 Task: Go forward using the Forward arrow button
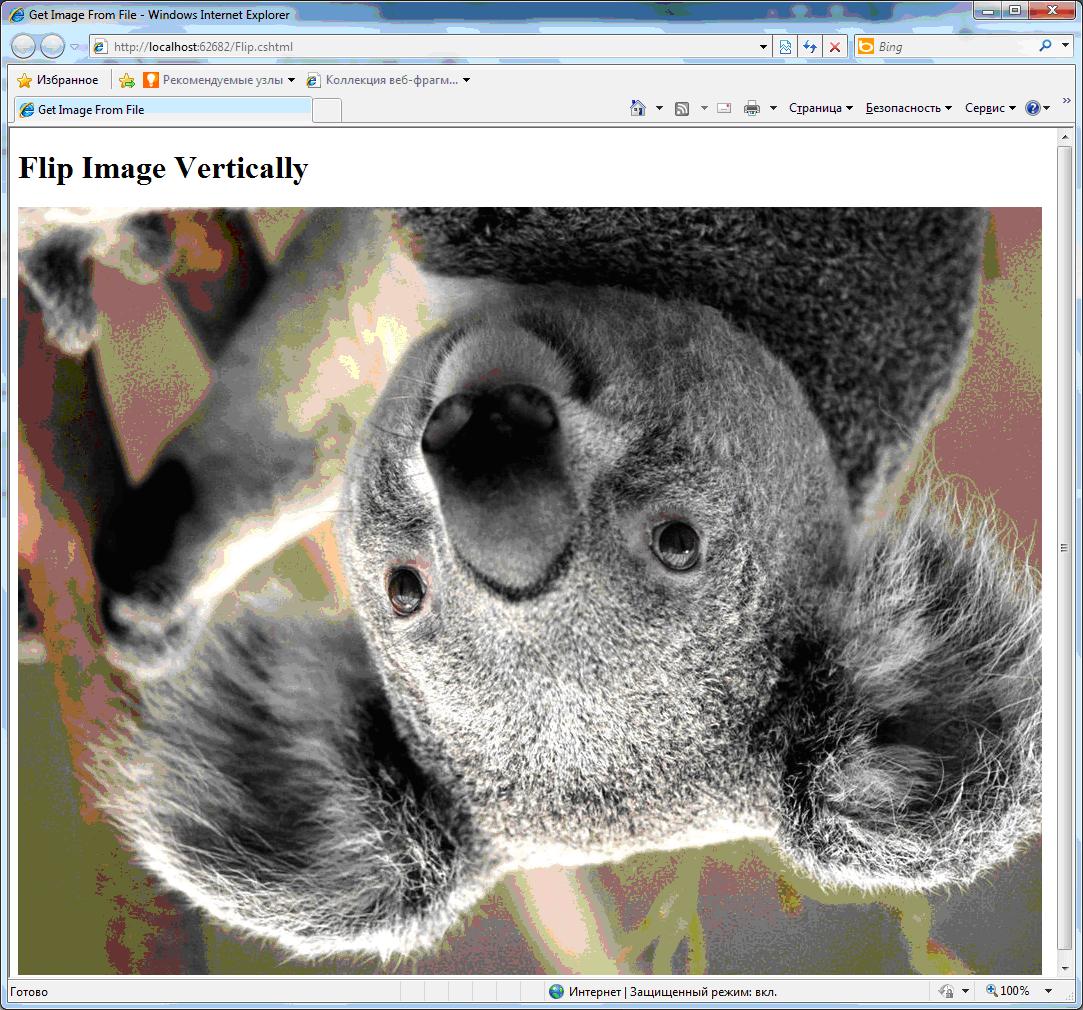52,46
